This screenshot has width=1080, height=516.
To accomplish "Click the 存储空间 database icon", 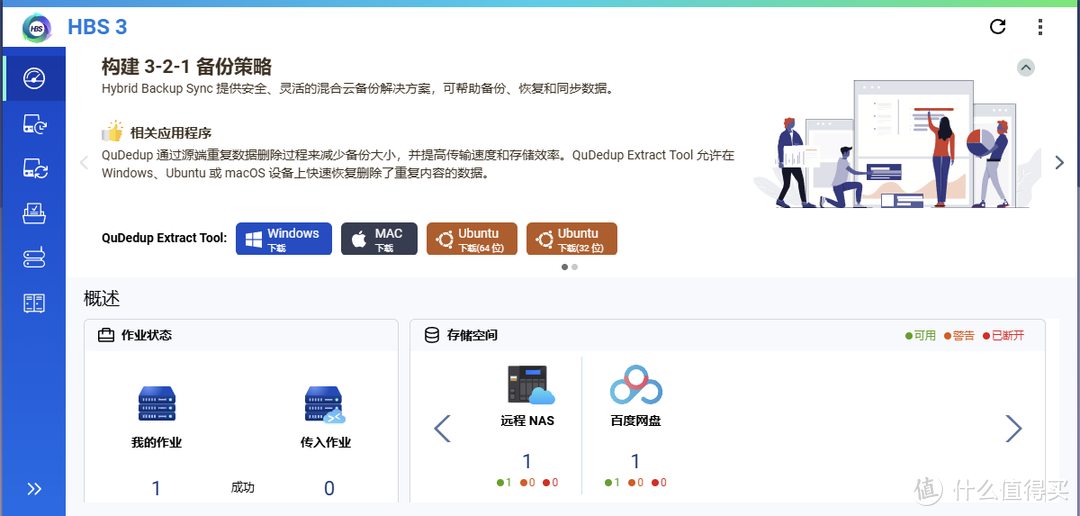I will pos(432,336).
